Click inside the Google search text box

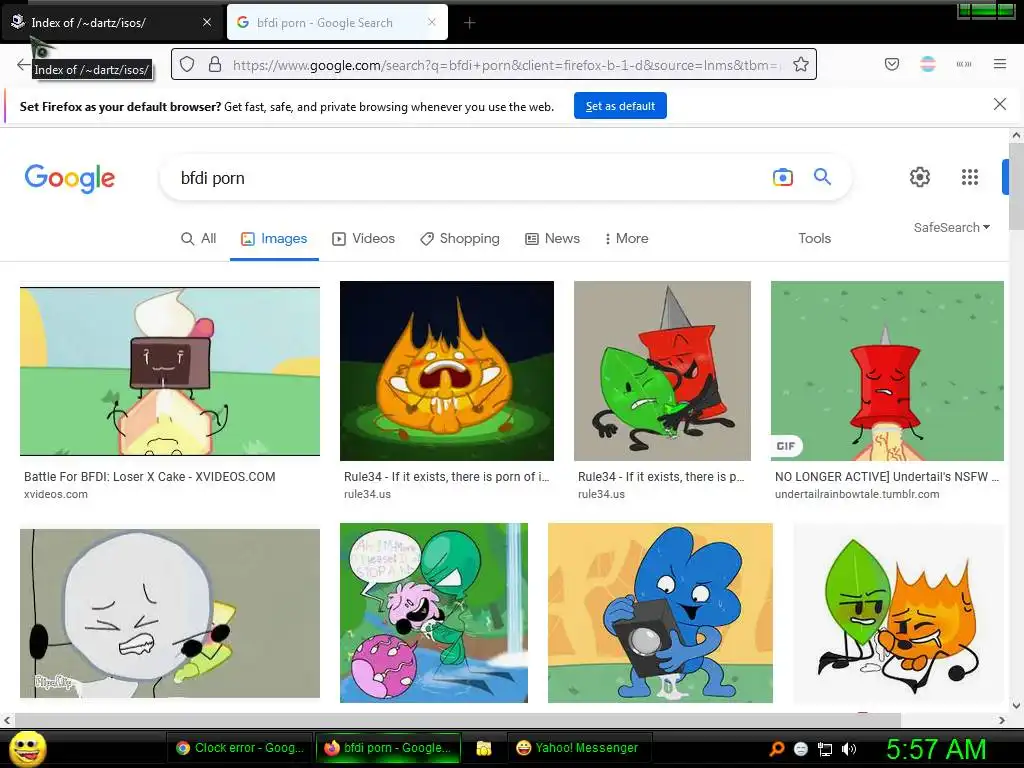click(x=470, y=178)
